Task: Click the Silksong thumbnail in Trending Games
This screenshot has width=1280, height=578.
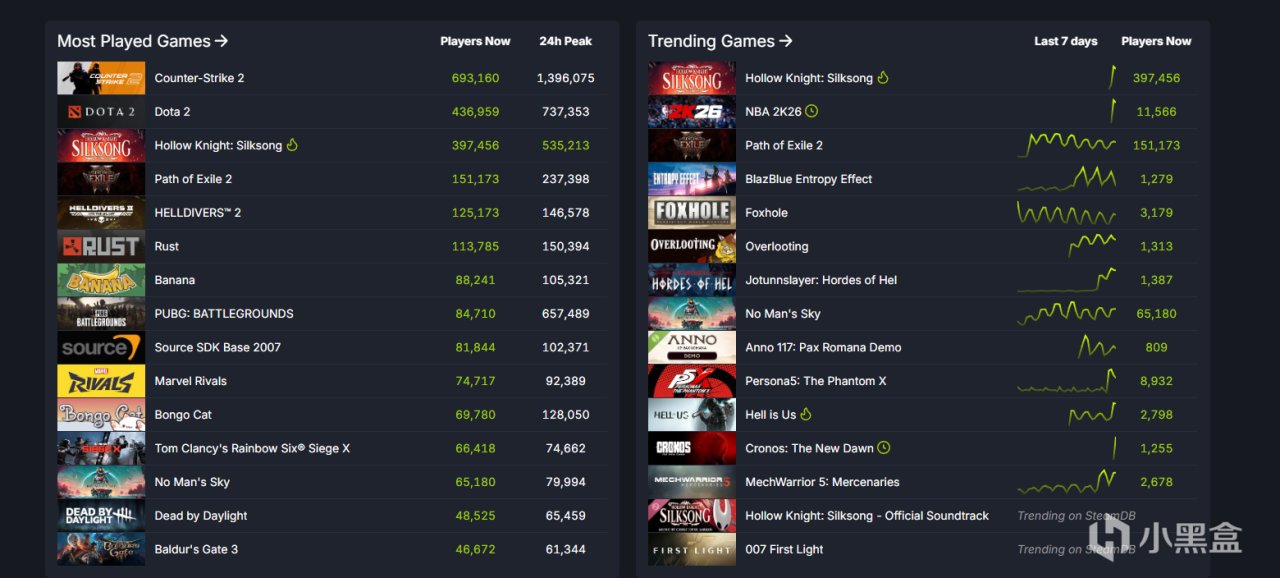Action: (x=692, y=78)
